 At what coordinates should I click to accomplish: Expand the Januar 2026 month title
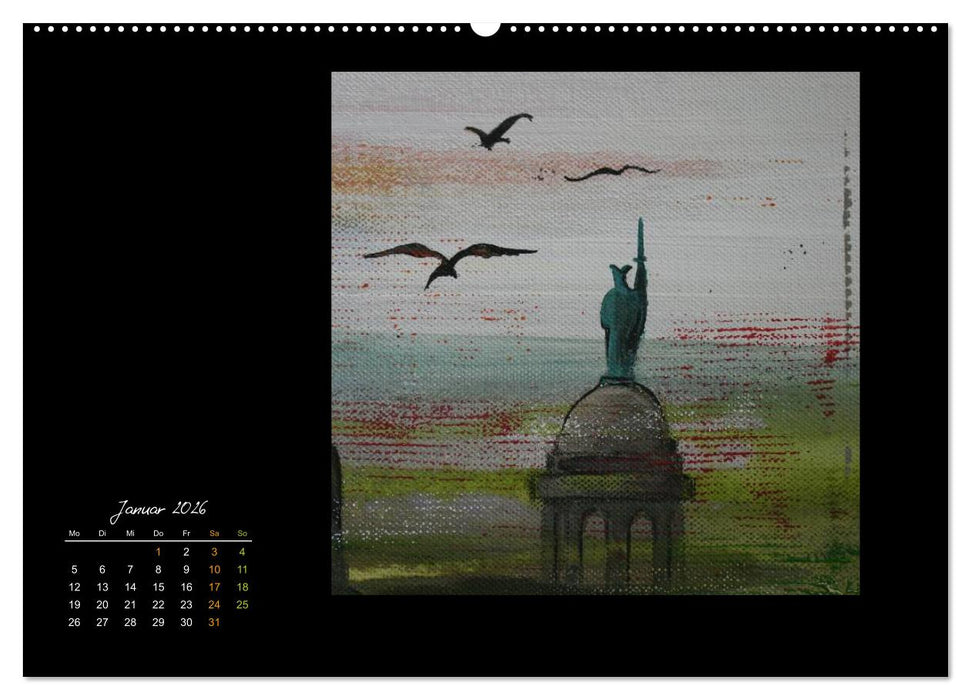[x=162, y=508]
